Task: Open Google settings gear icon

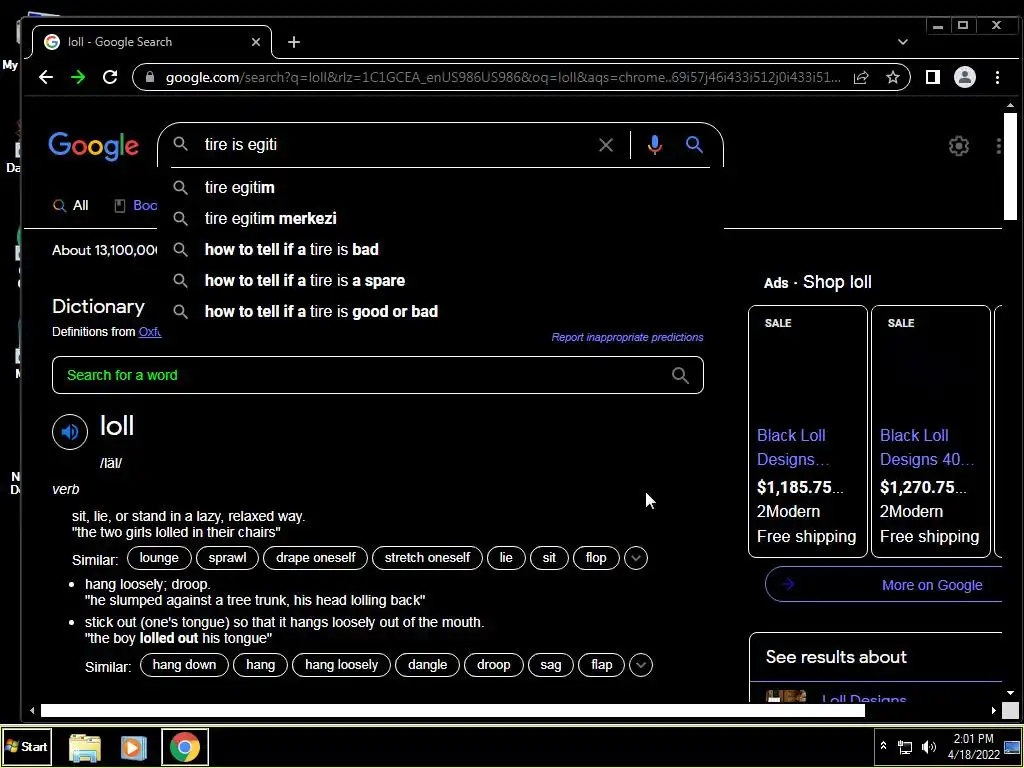Action: 959,146
